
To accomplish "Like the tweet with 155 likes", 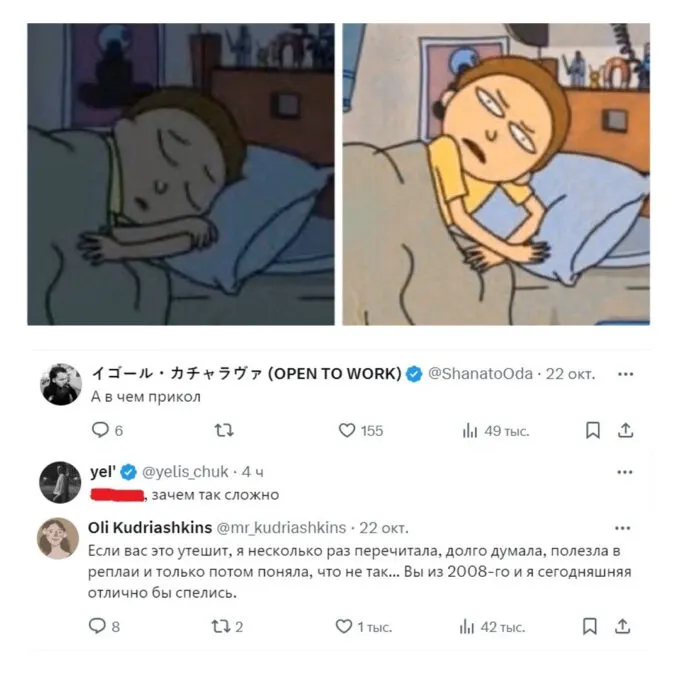I will coord(347,430).
